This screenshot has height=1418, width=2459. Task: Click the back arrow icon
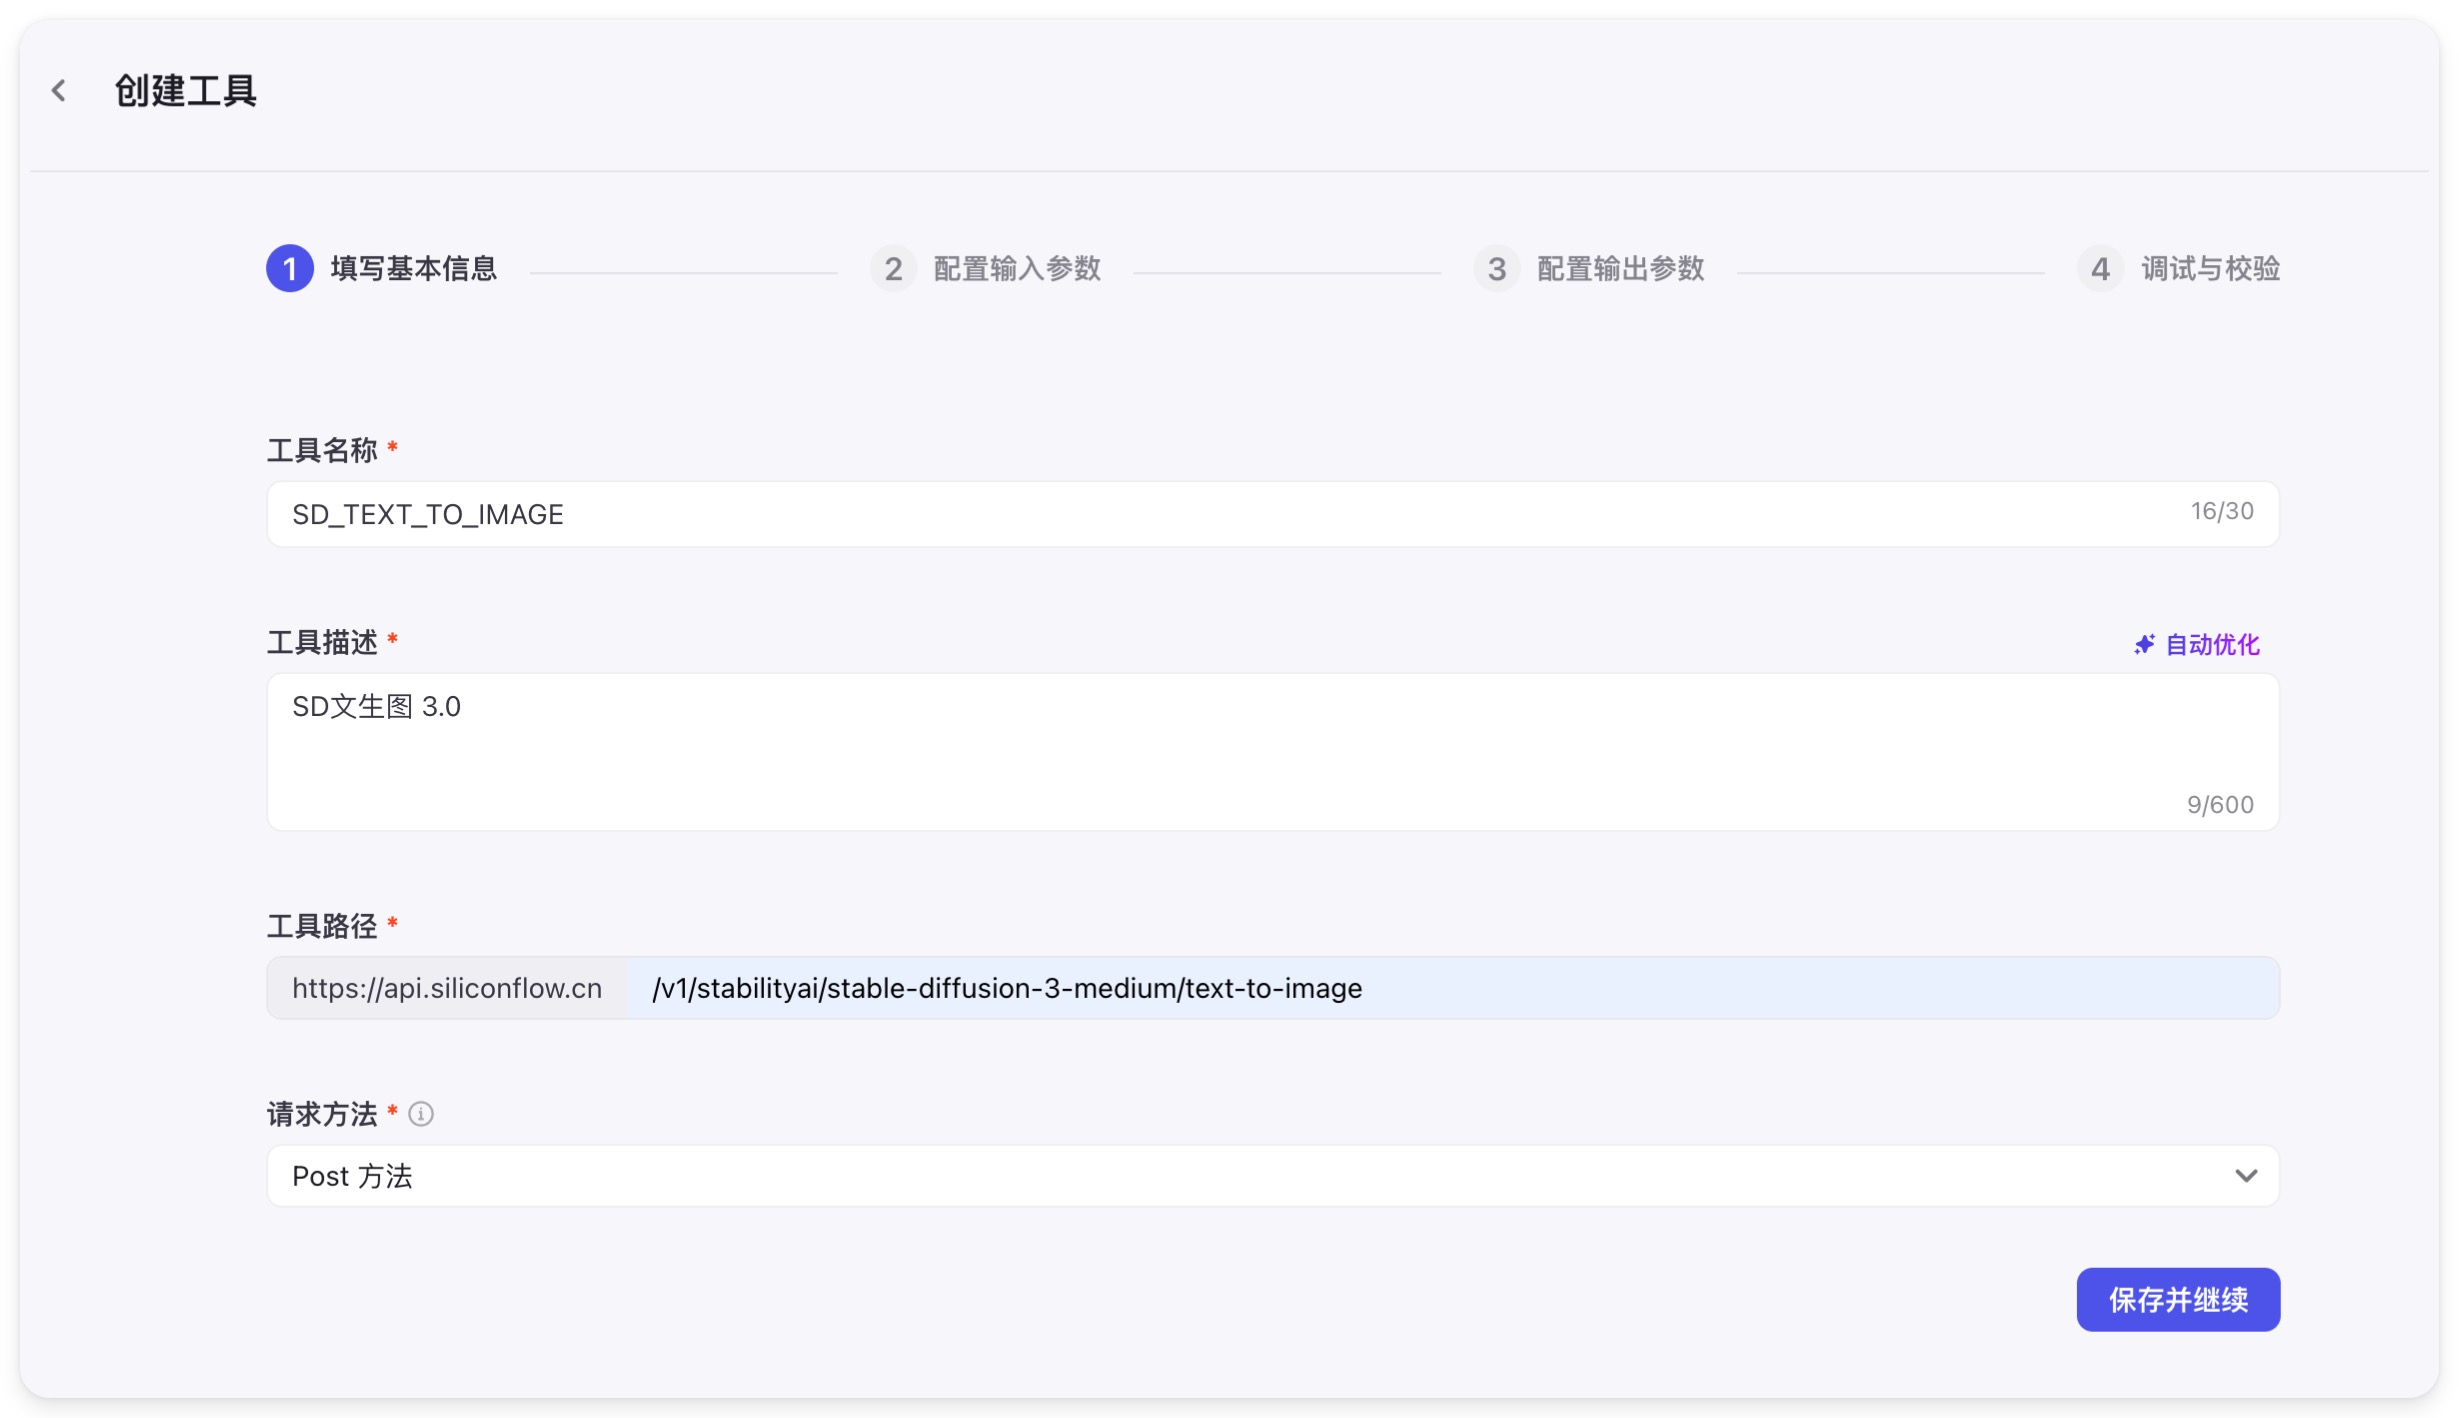point(59,91)
